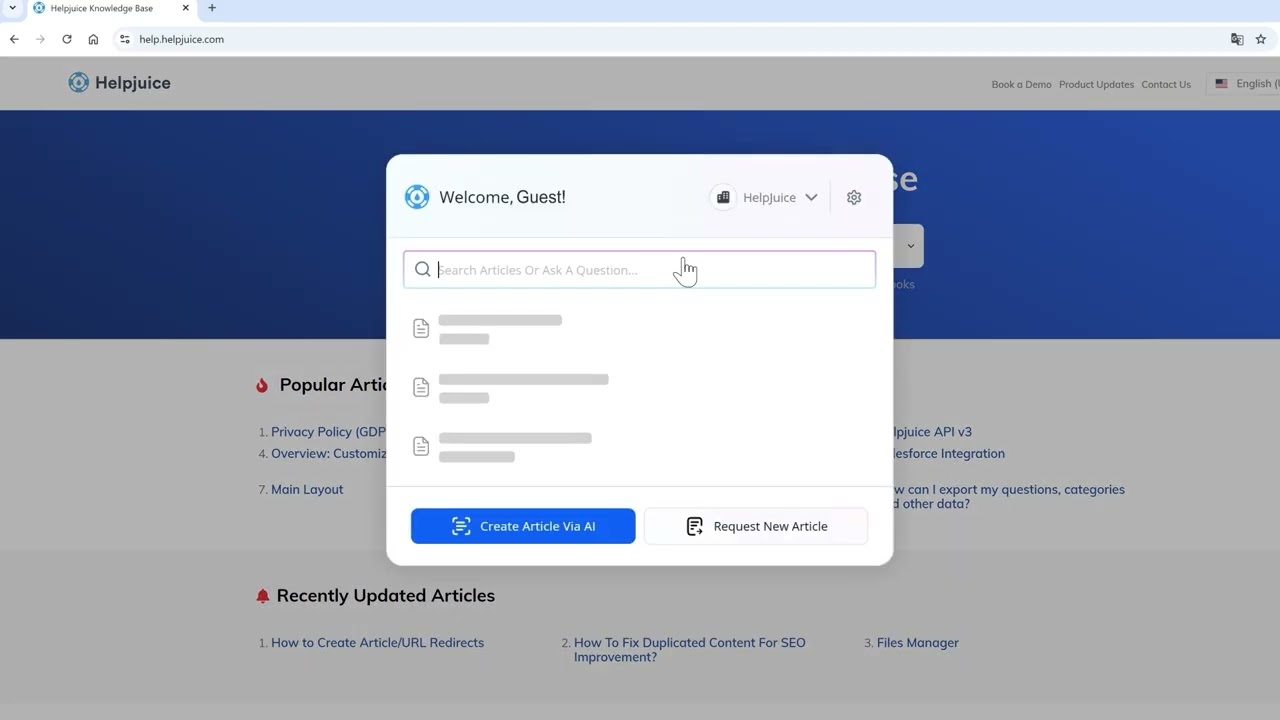Open Book a Demo link
Screen dimensions: 1280x720
click(1021, 85)
